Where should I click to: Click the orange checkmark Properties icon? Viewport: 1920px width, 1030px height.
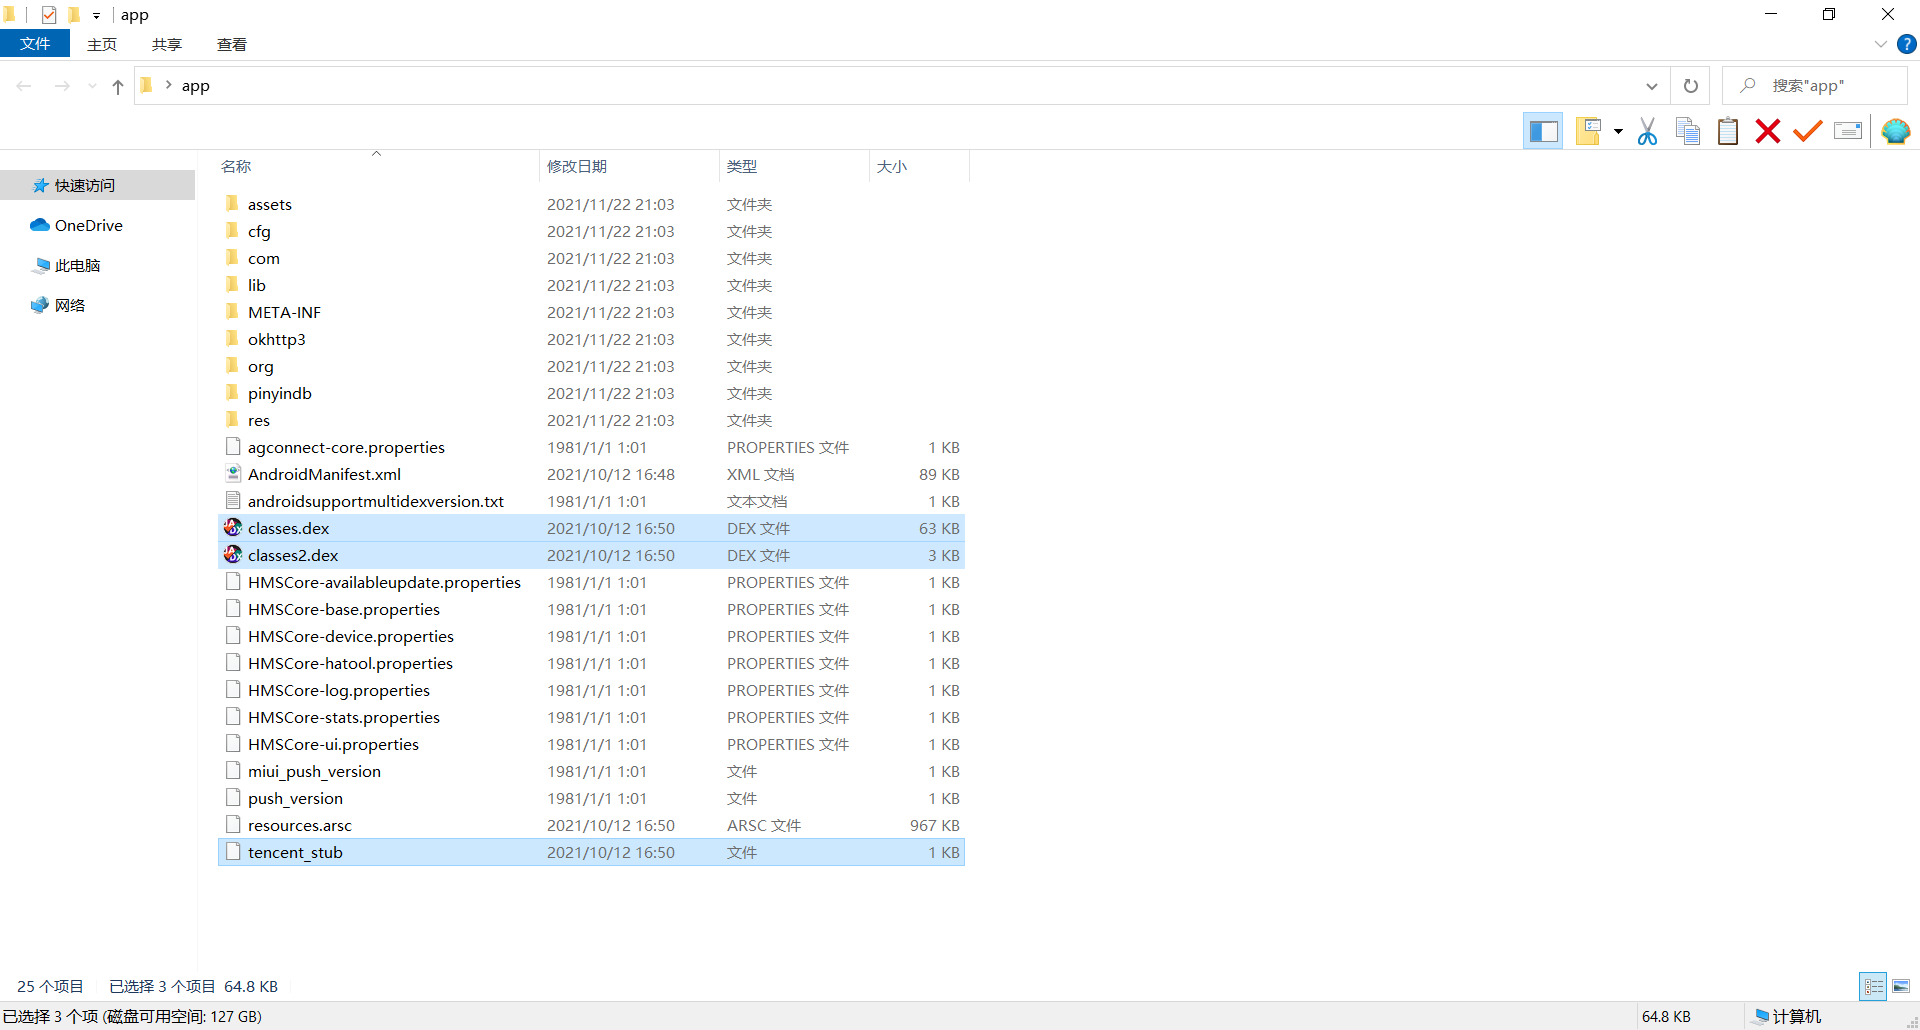pyautogui.click(x=1808, y=131)
